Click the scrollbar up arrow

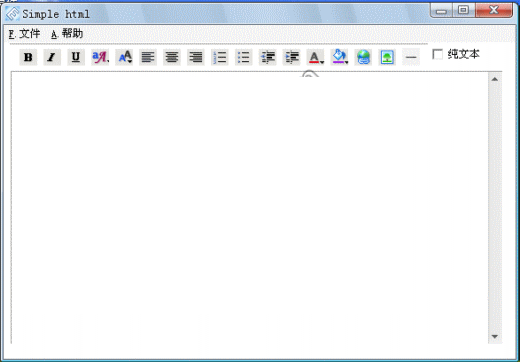495,79
